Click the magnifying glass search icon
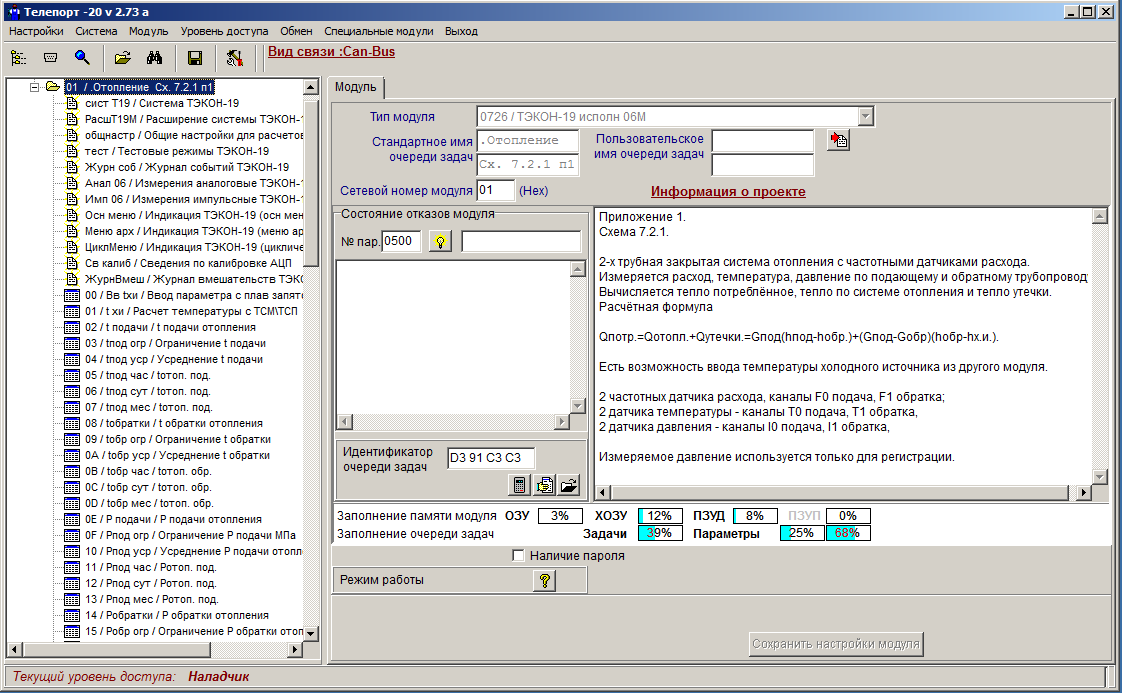Screen dimensions: 1122x693 (x=83, y=58)
